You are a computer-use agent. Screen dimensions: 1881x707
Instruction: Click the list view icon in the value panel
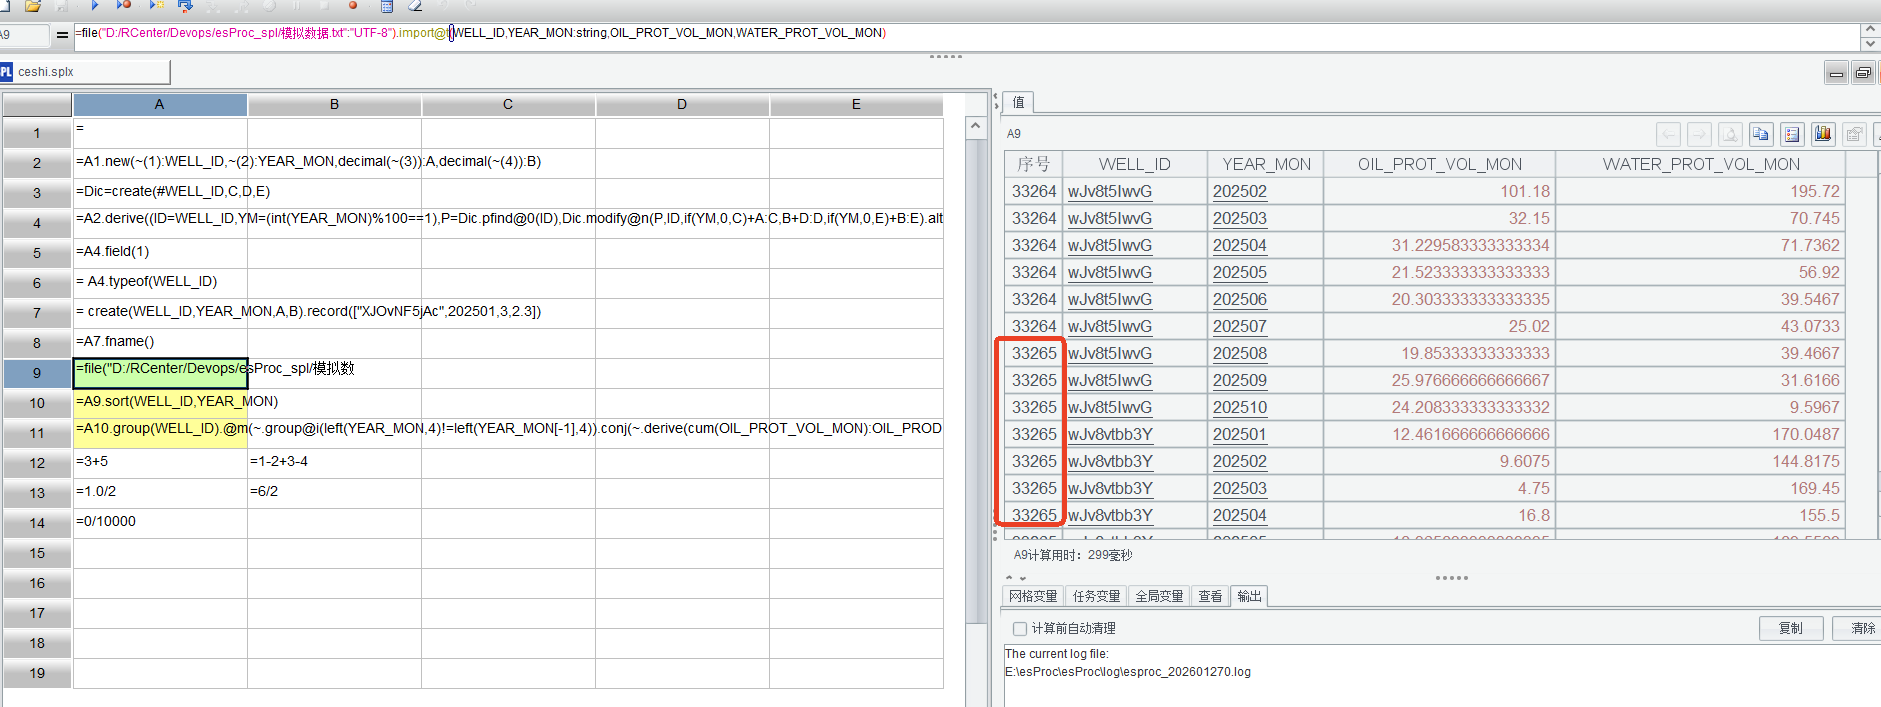click(1792, 134)
